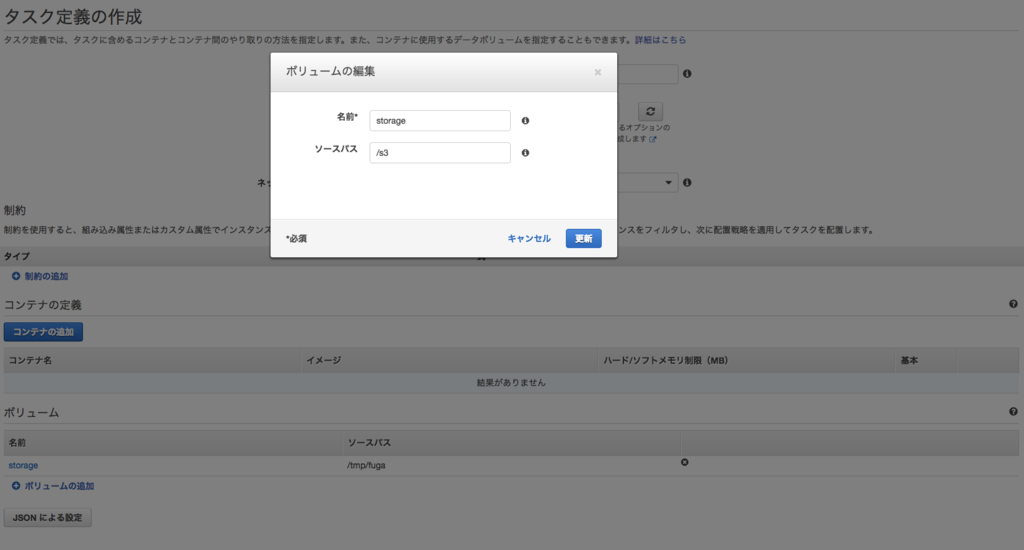Click the 結果がありません message row
This screenshot has height=550, width=1024.
point(511,383)
